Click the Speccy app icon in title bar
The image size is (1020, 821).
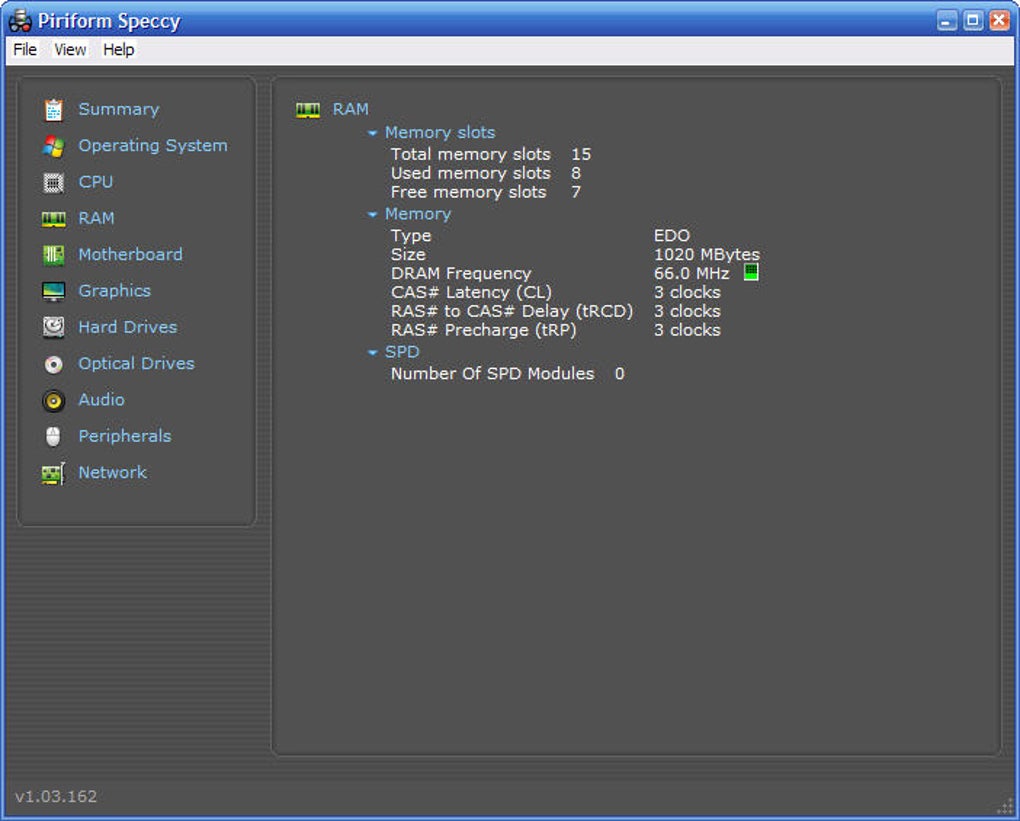[20, 21]
